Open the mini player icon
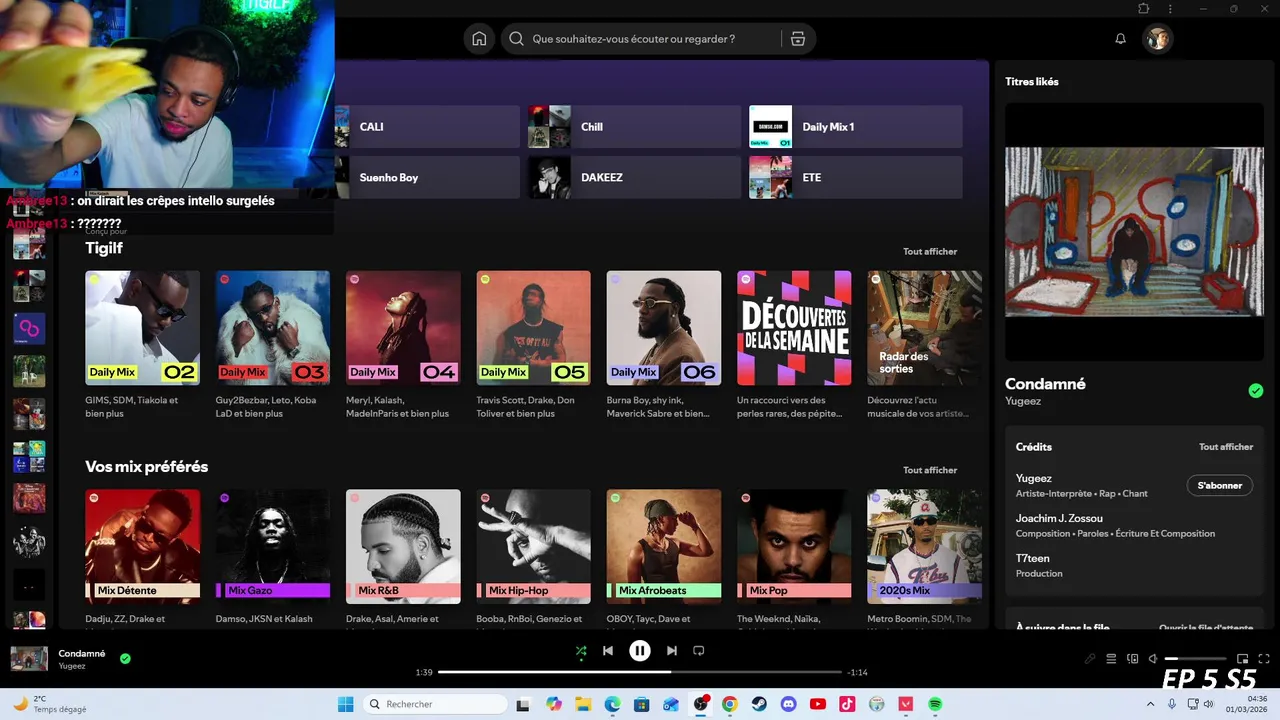 1242,659
